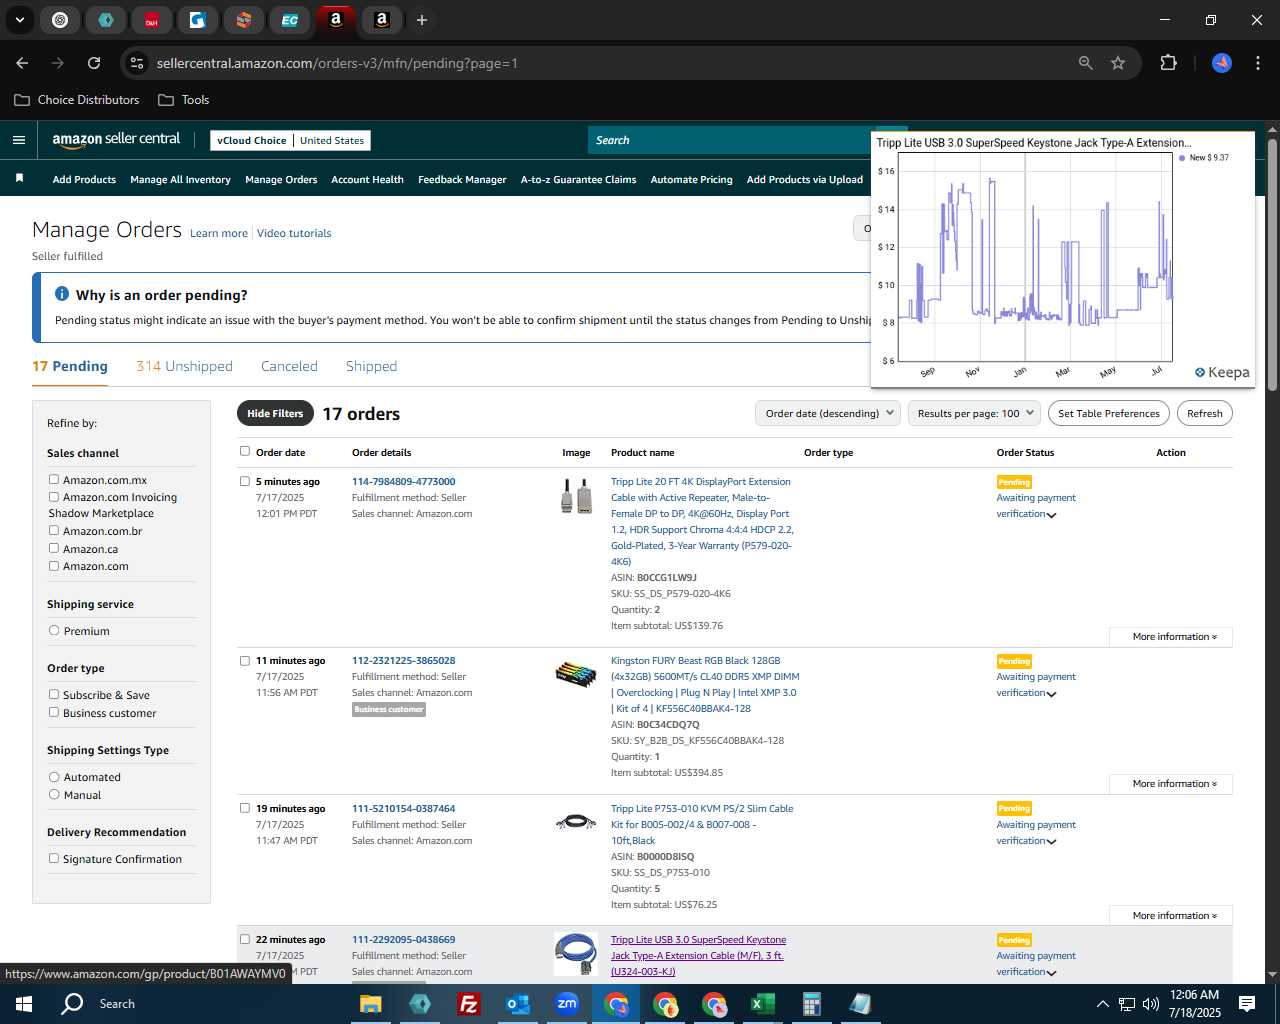This screenshot has height=1024, width=1280.
Task: Select the Automated shipping settings radio button
Action: [54, 777]
